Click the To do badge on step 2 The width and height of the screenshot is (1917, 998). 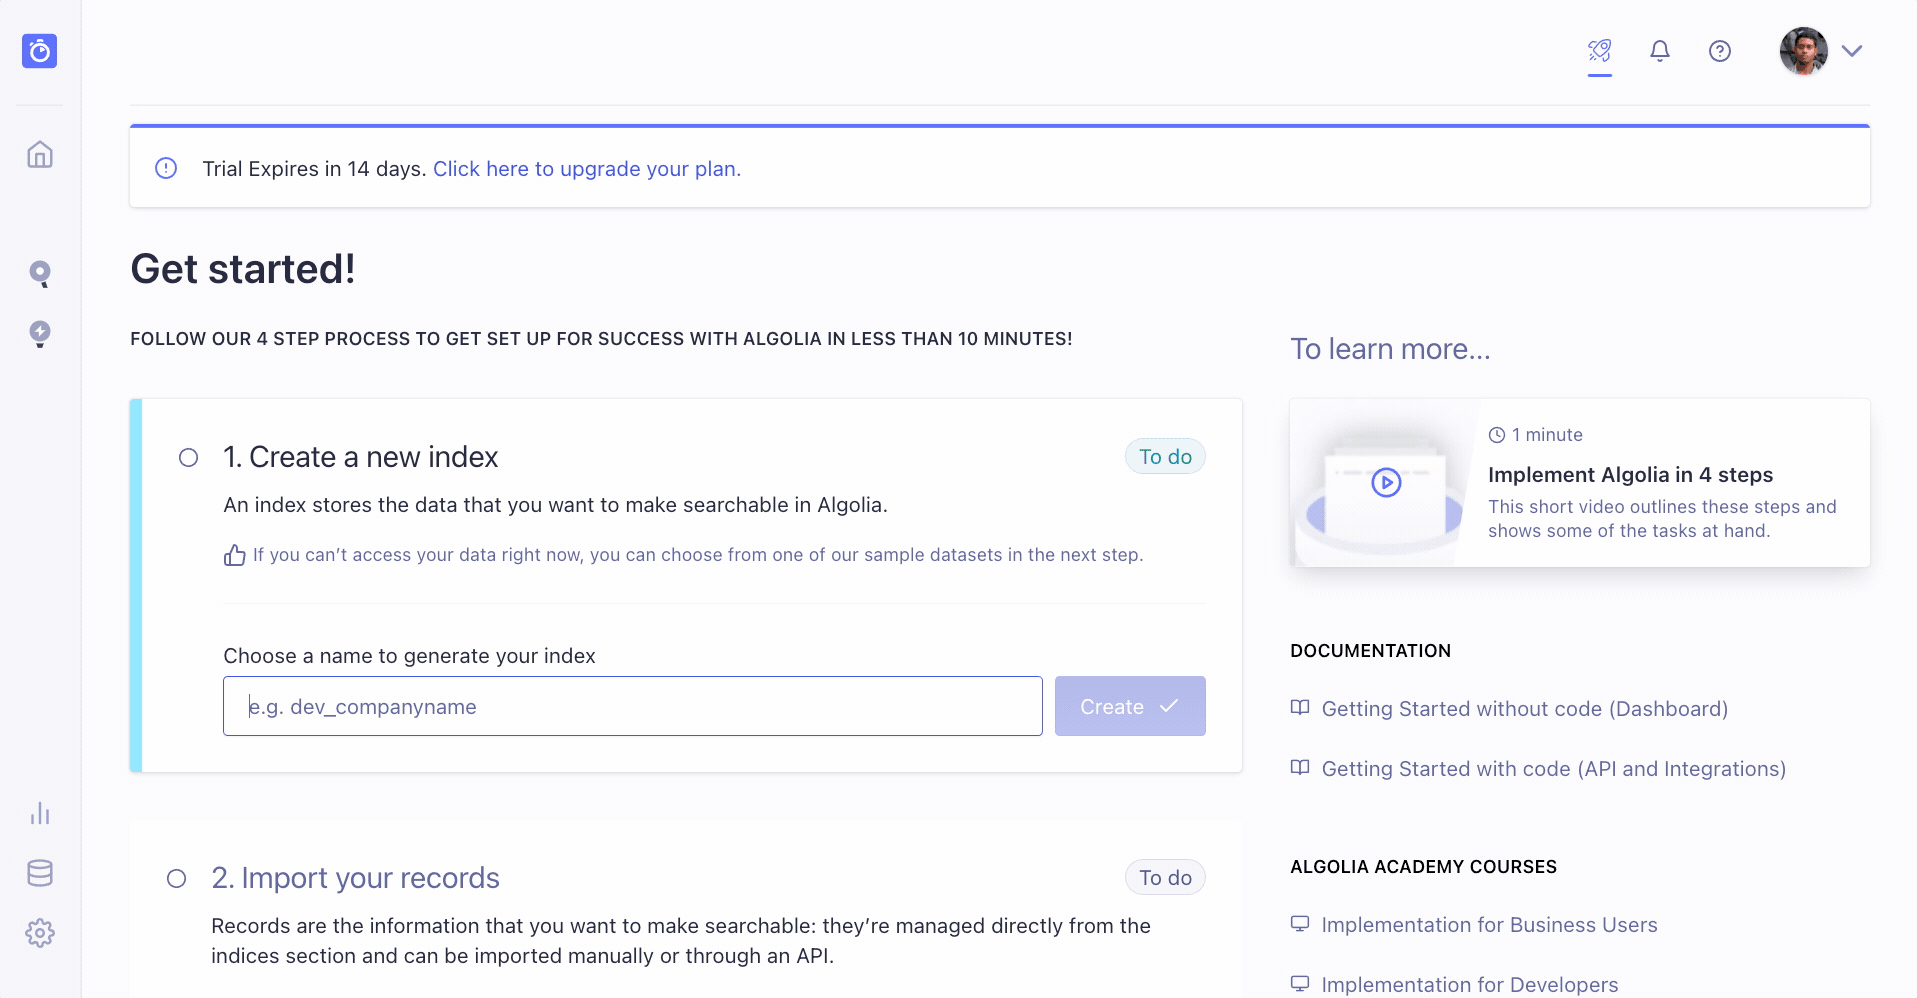(1165, 878)
